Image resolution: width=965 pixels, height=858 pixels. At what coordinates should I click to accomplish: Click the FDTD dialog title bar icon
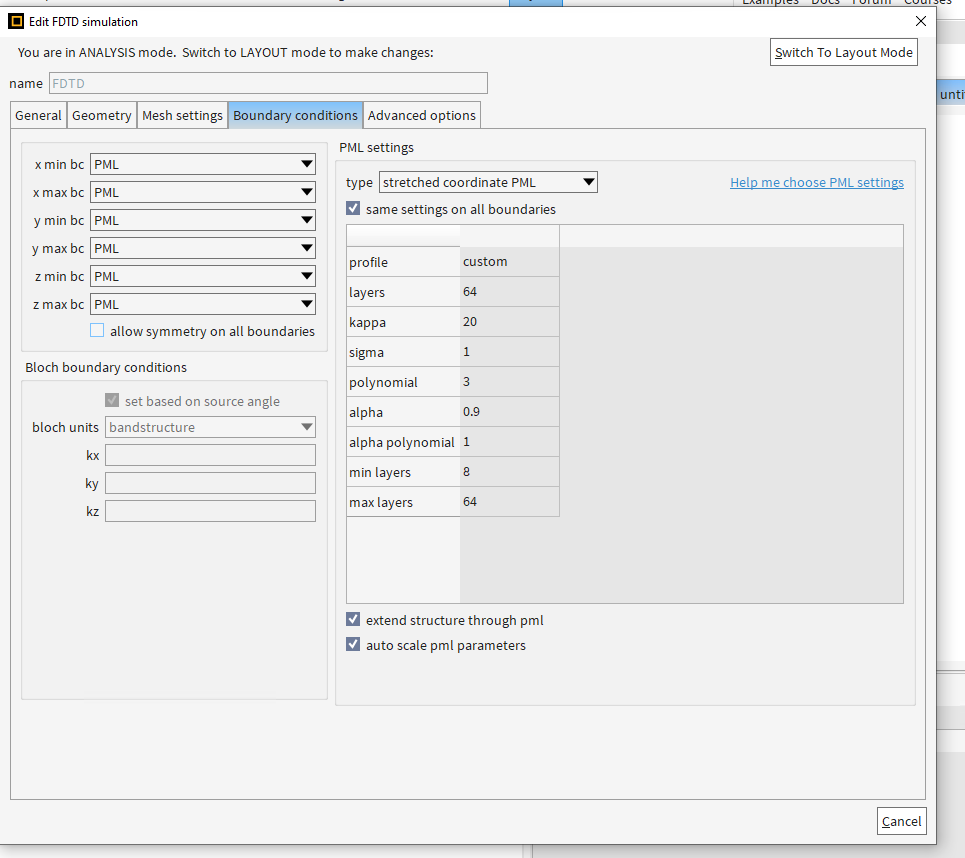pyautogui.click(x=16, y=21)
